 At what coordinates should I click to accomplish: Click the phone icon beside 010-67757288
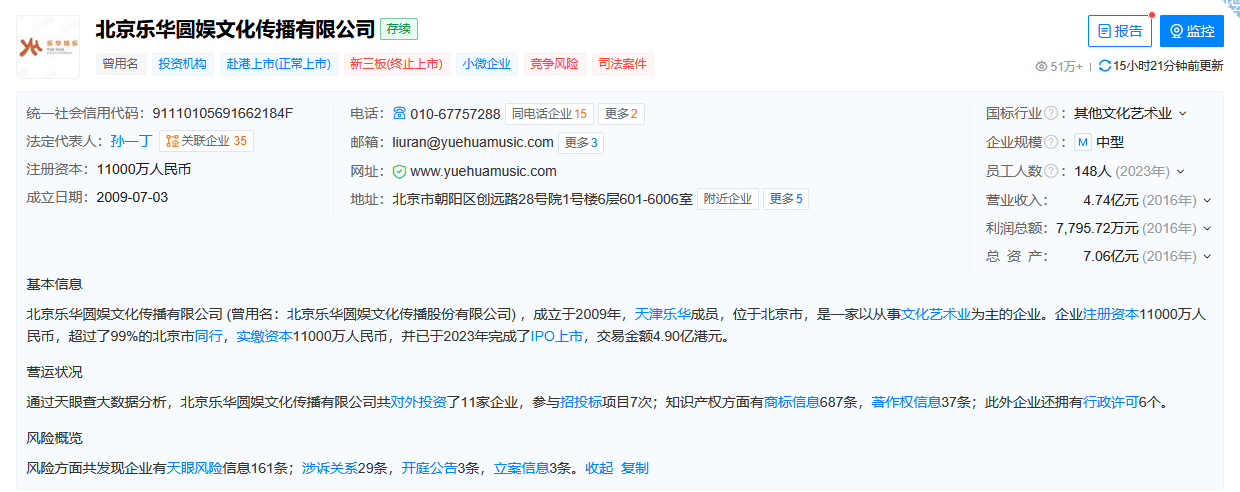(x=399, y=113)
